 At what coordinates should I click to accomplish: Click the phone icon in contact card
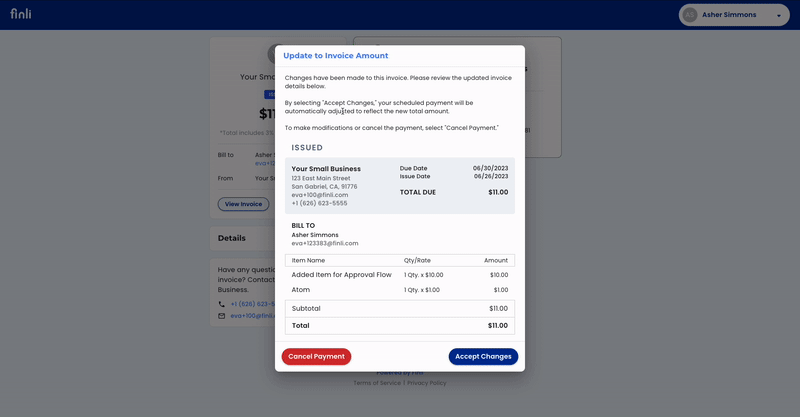(221, 304)
